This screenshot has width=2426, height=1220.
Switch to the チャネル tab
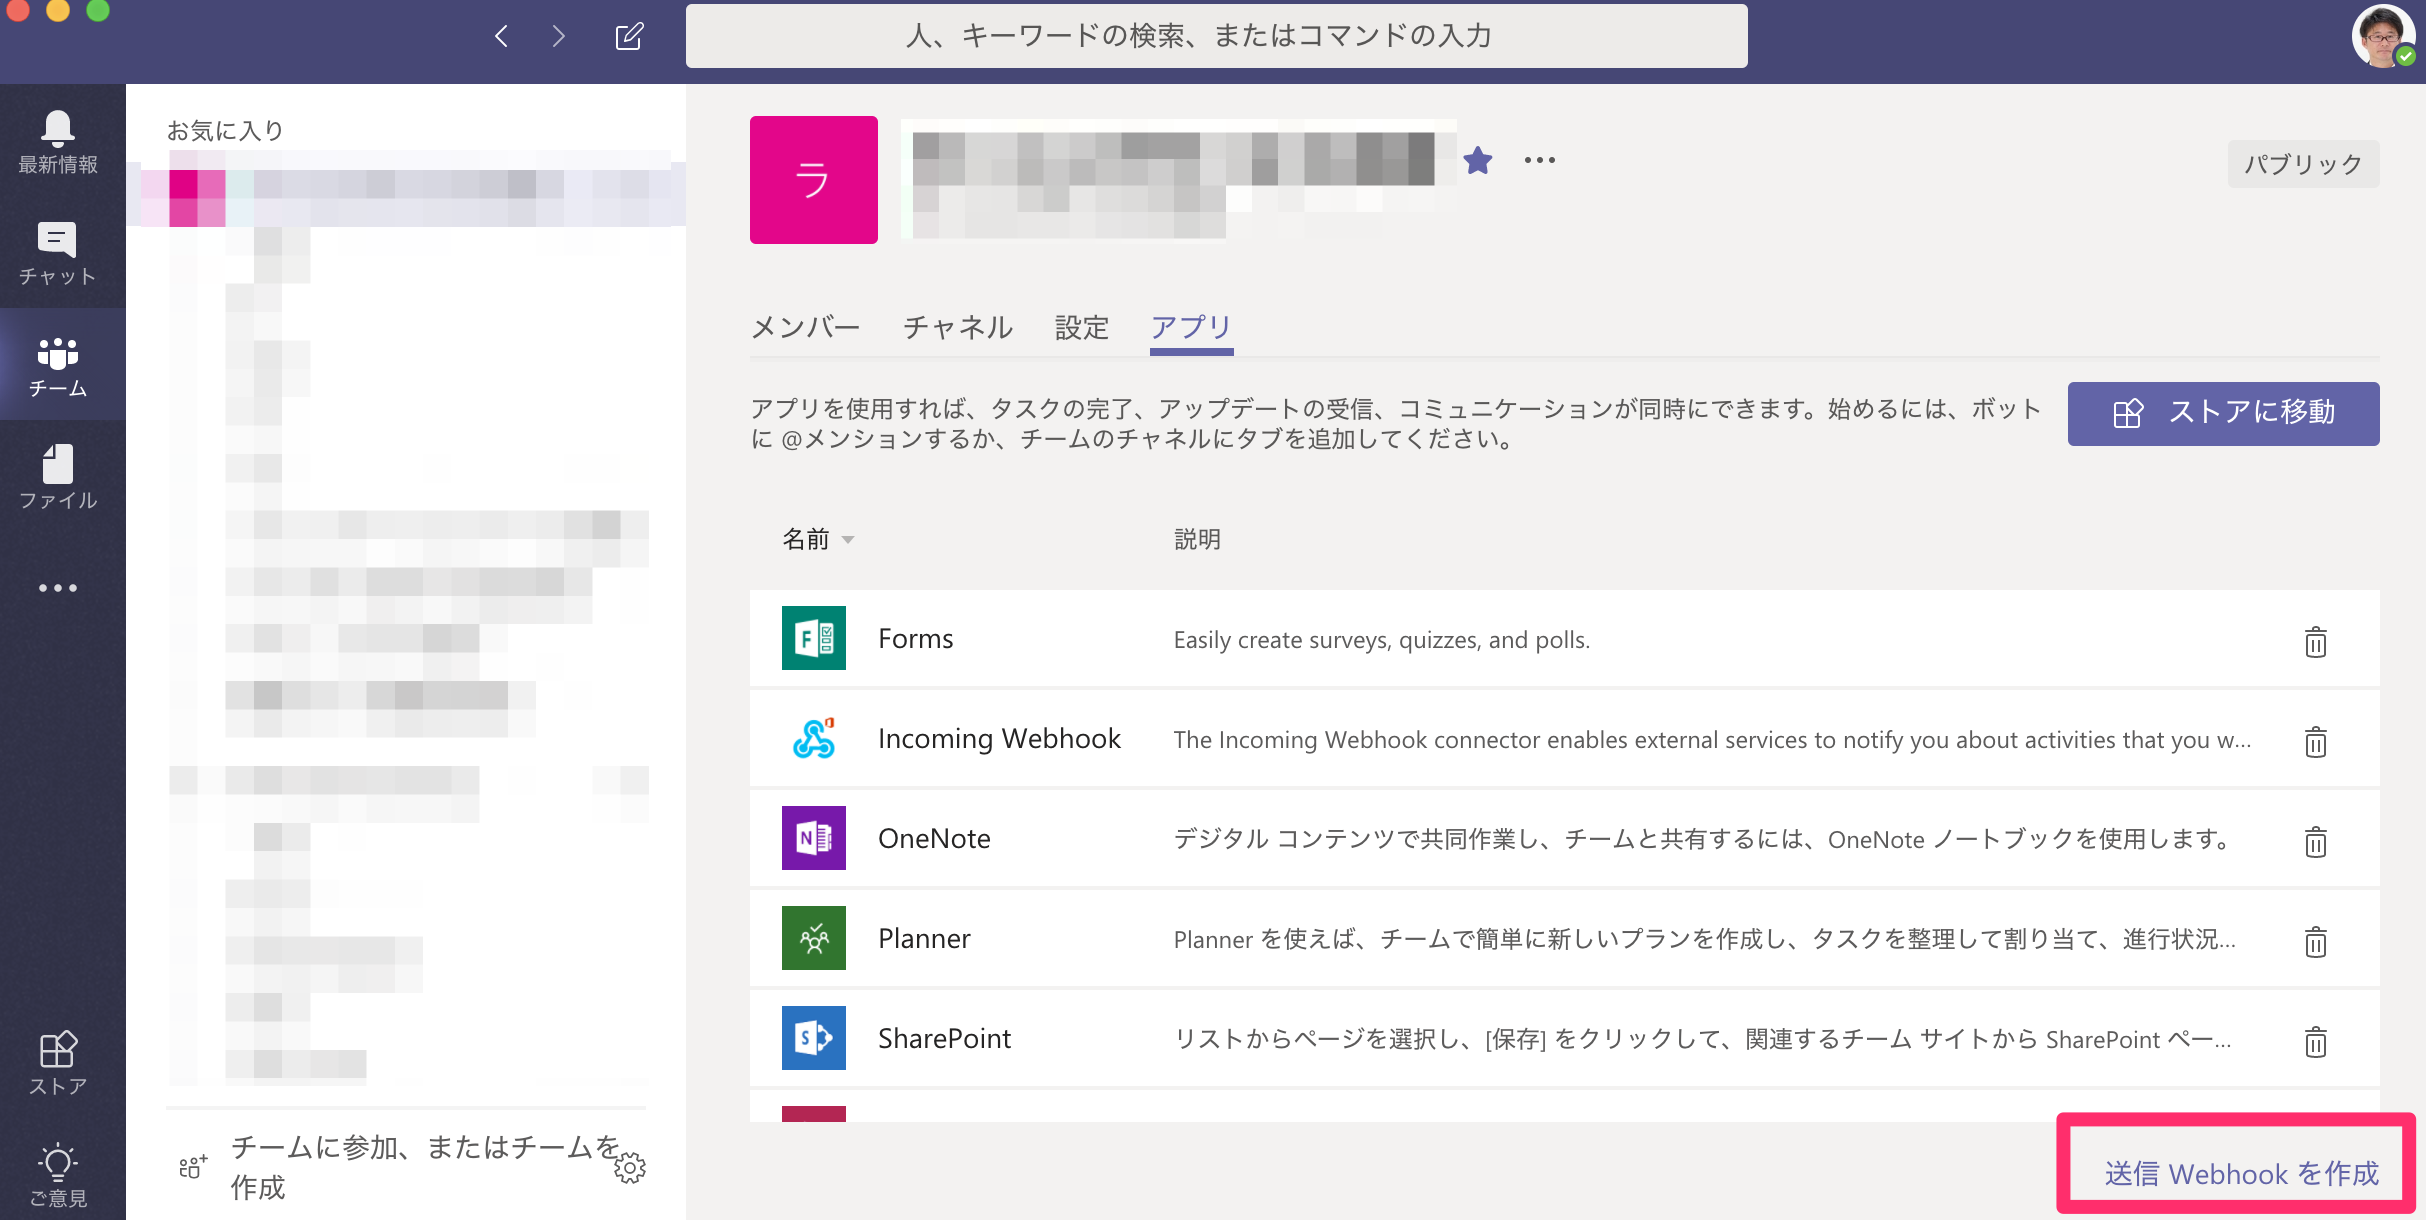point(958,327)
